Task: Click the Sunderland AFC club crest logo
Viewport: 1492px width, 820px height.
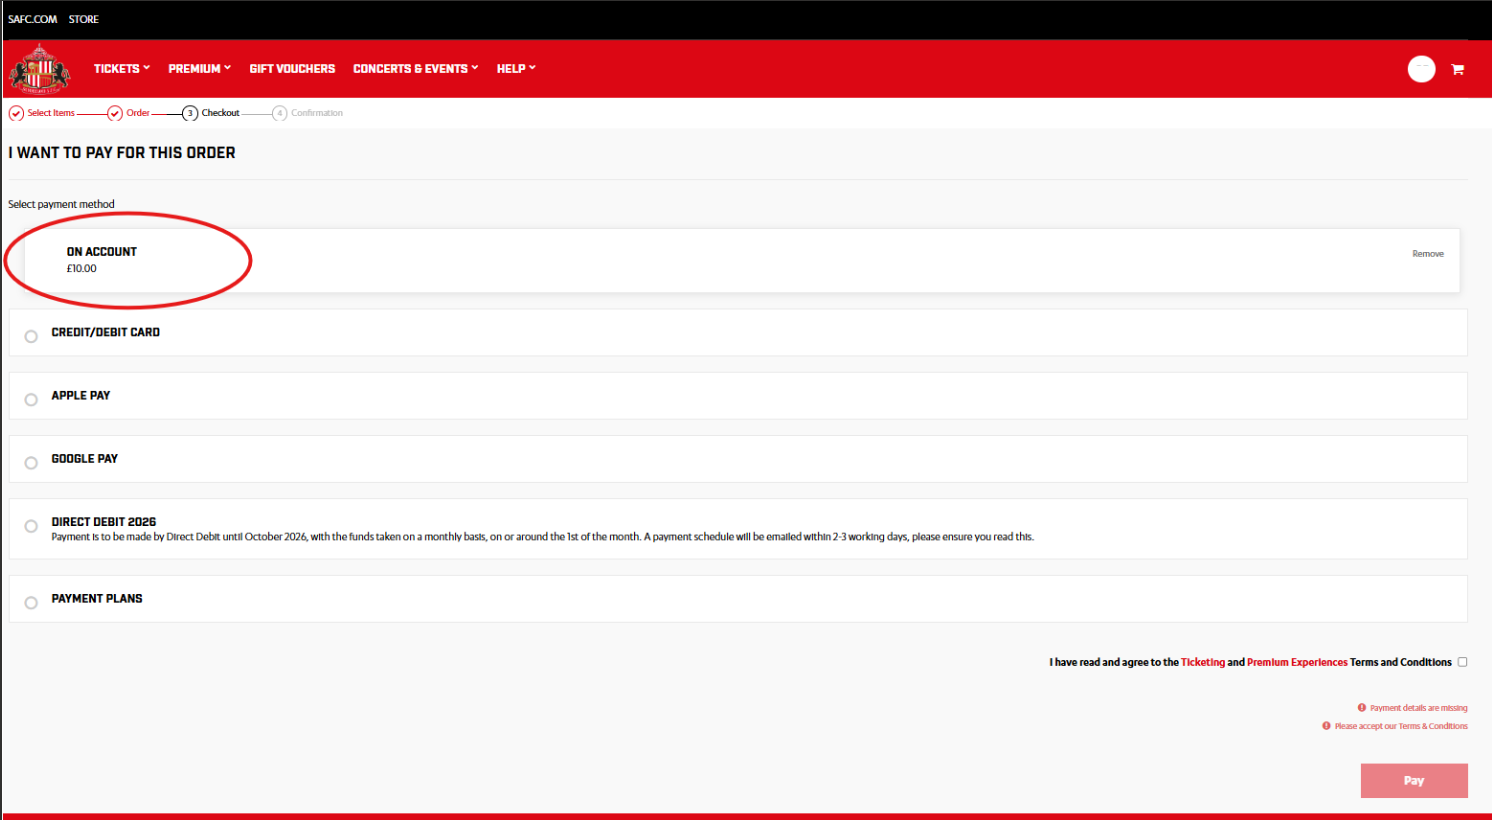Action: click(39, 68)
